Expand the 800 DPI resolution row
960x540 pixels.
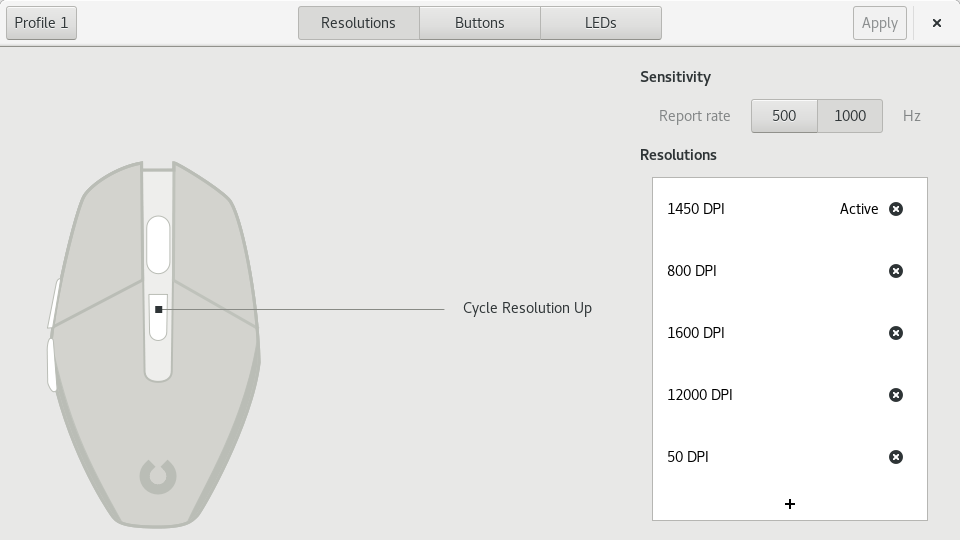pyautogui.click(x=760, y=271)
